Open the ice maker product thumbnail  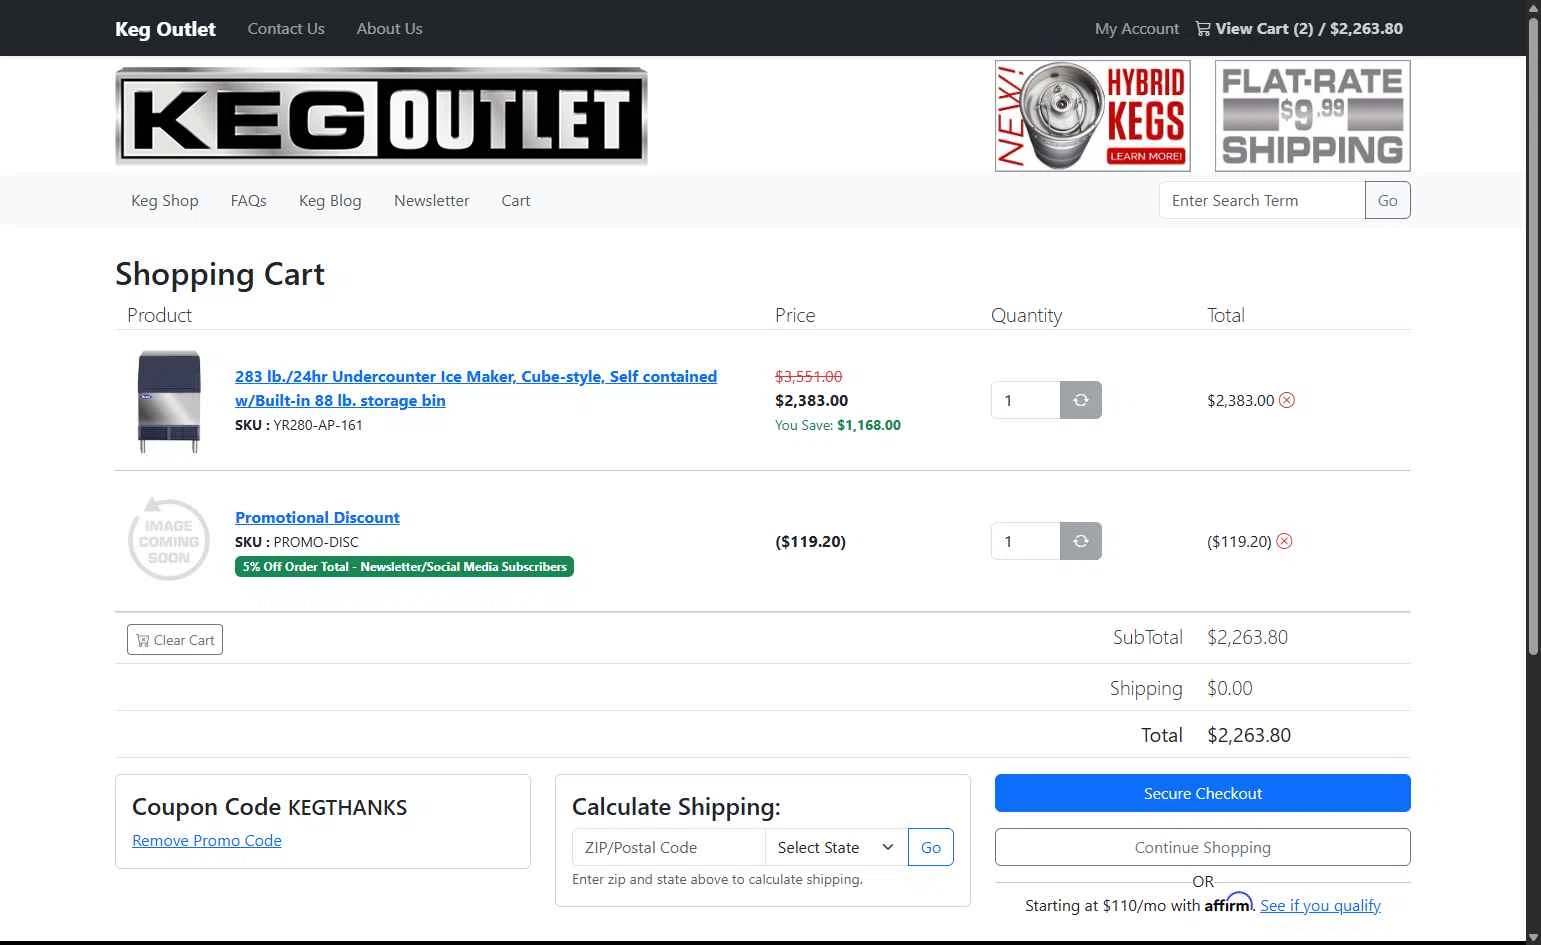169,401
